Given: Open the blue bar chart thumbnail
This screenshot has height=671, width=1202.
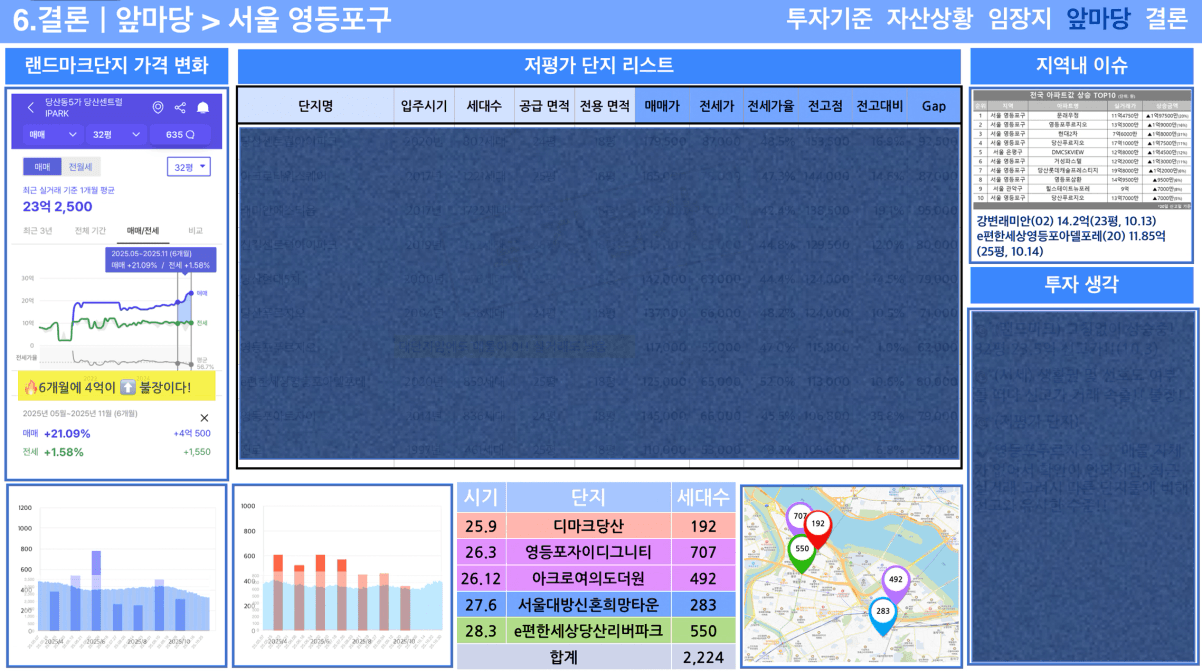Looking at the screenshot, I should tap(116, 575).
